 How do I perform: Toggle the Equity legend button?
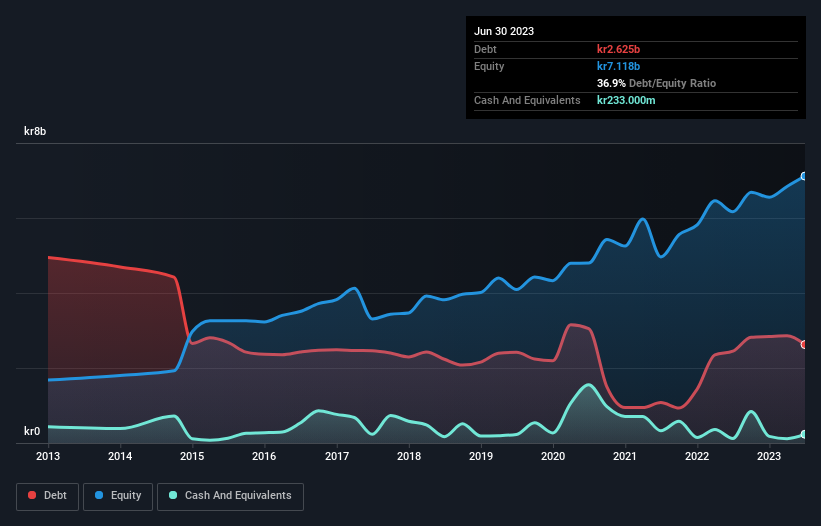[118, 496]
